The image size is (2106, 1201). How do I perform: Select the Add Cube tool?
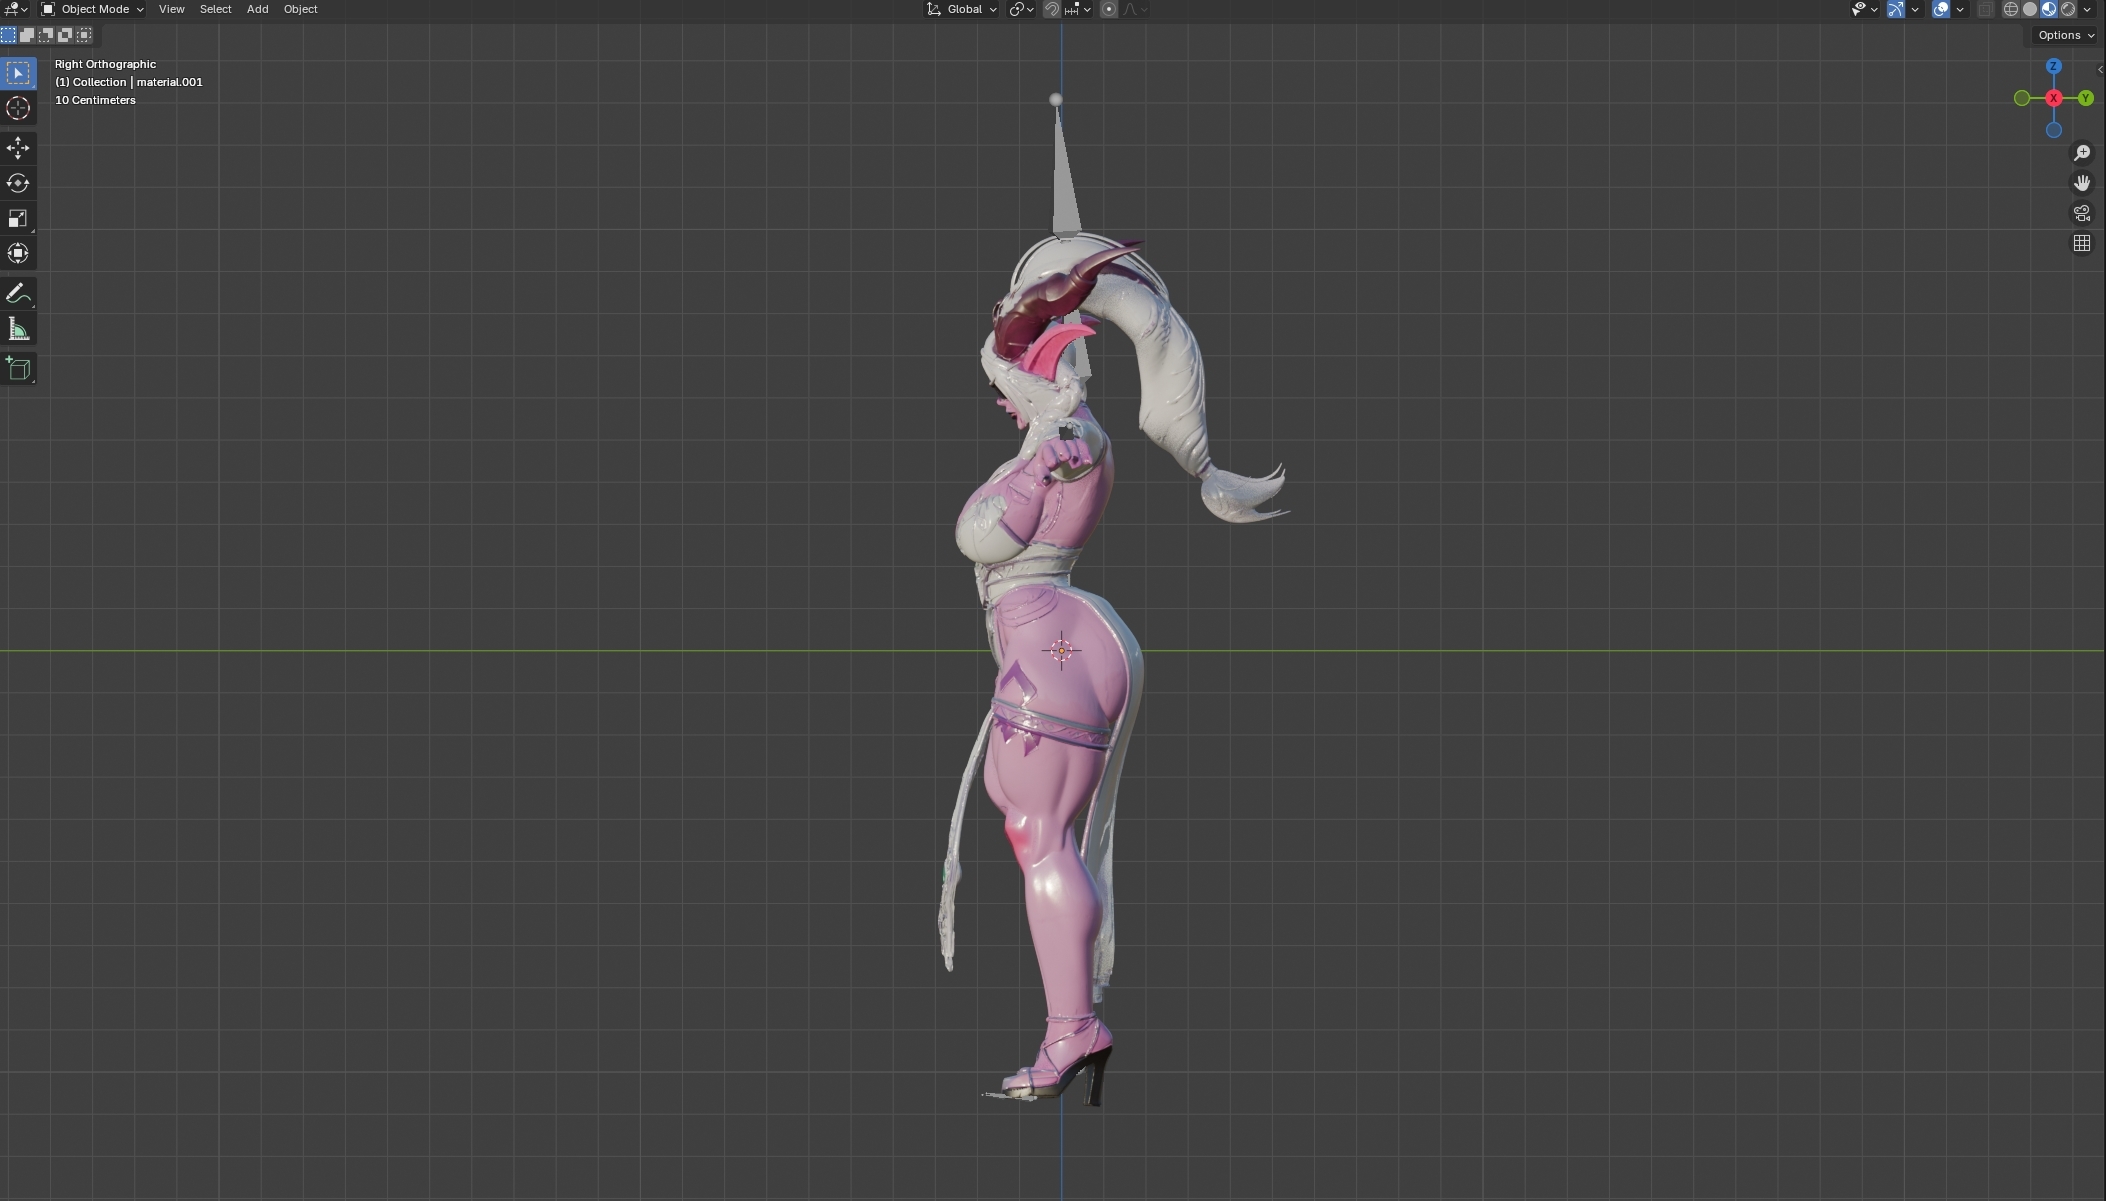(18, 369)
